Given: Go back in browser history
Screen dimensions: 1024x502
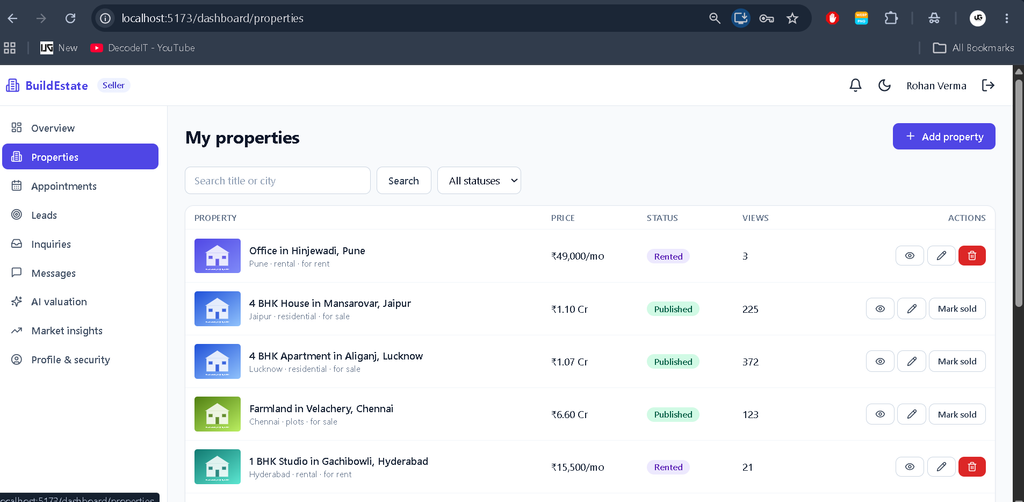Looking at the screenshot, I should (x=12, y=18).
